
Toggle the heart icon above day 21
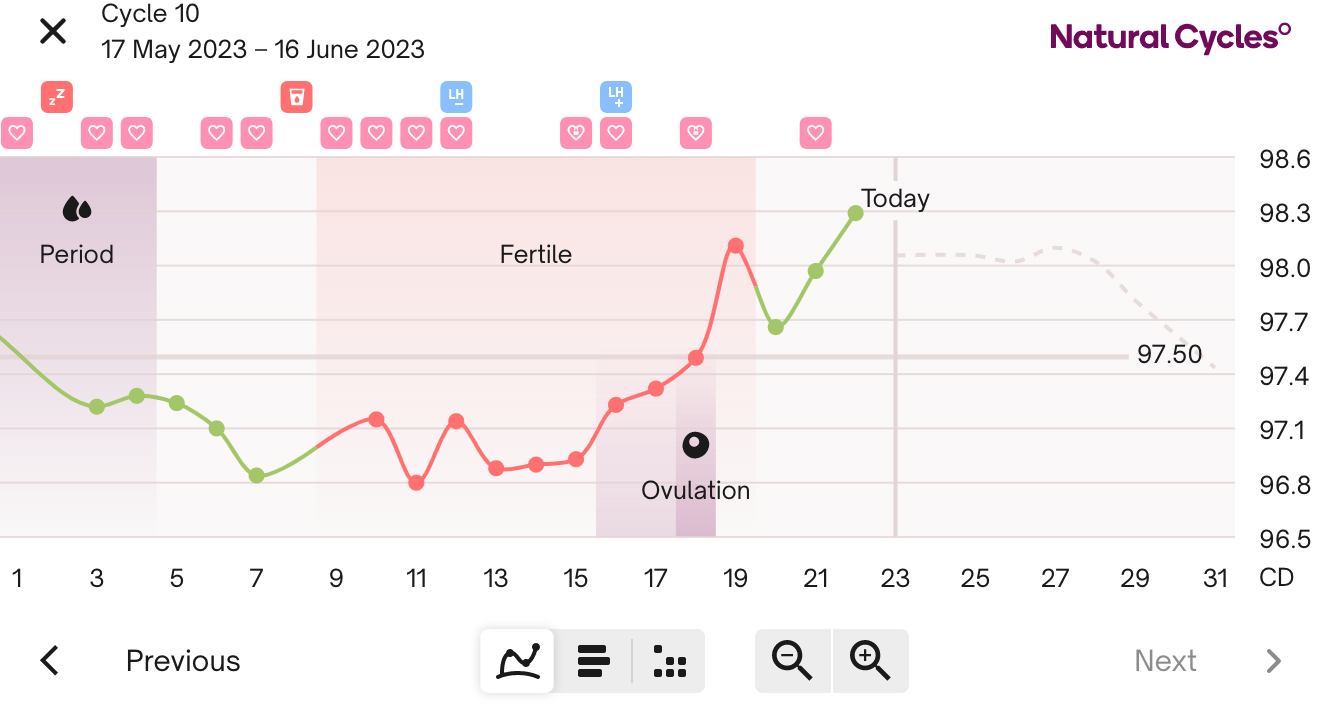pyautogui.click(x=815, y=133)
